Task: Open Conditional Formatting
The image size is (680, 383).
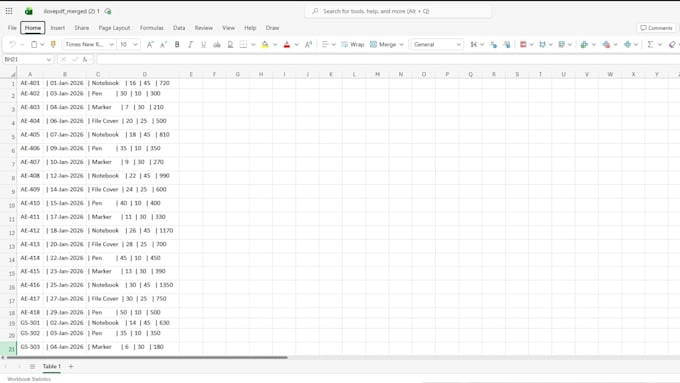Action: [x=523, y=44]
